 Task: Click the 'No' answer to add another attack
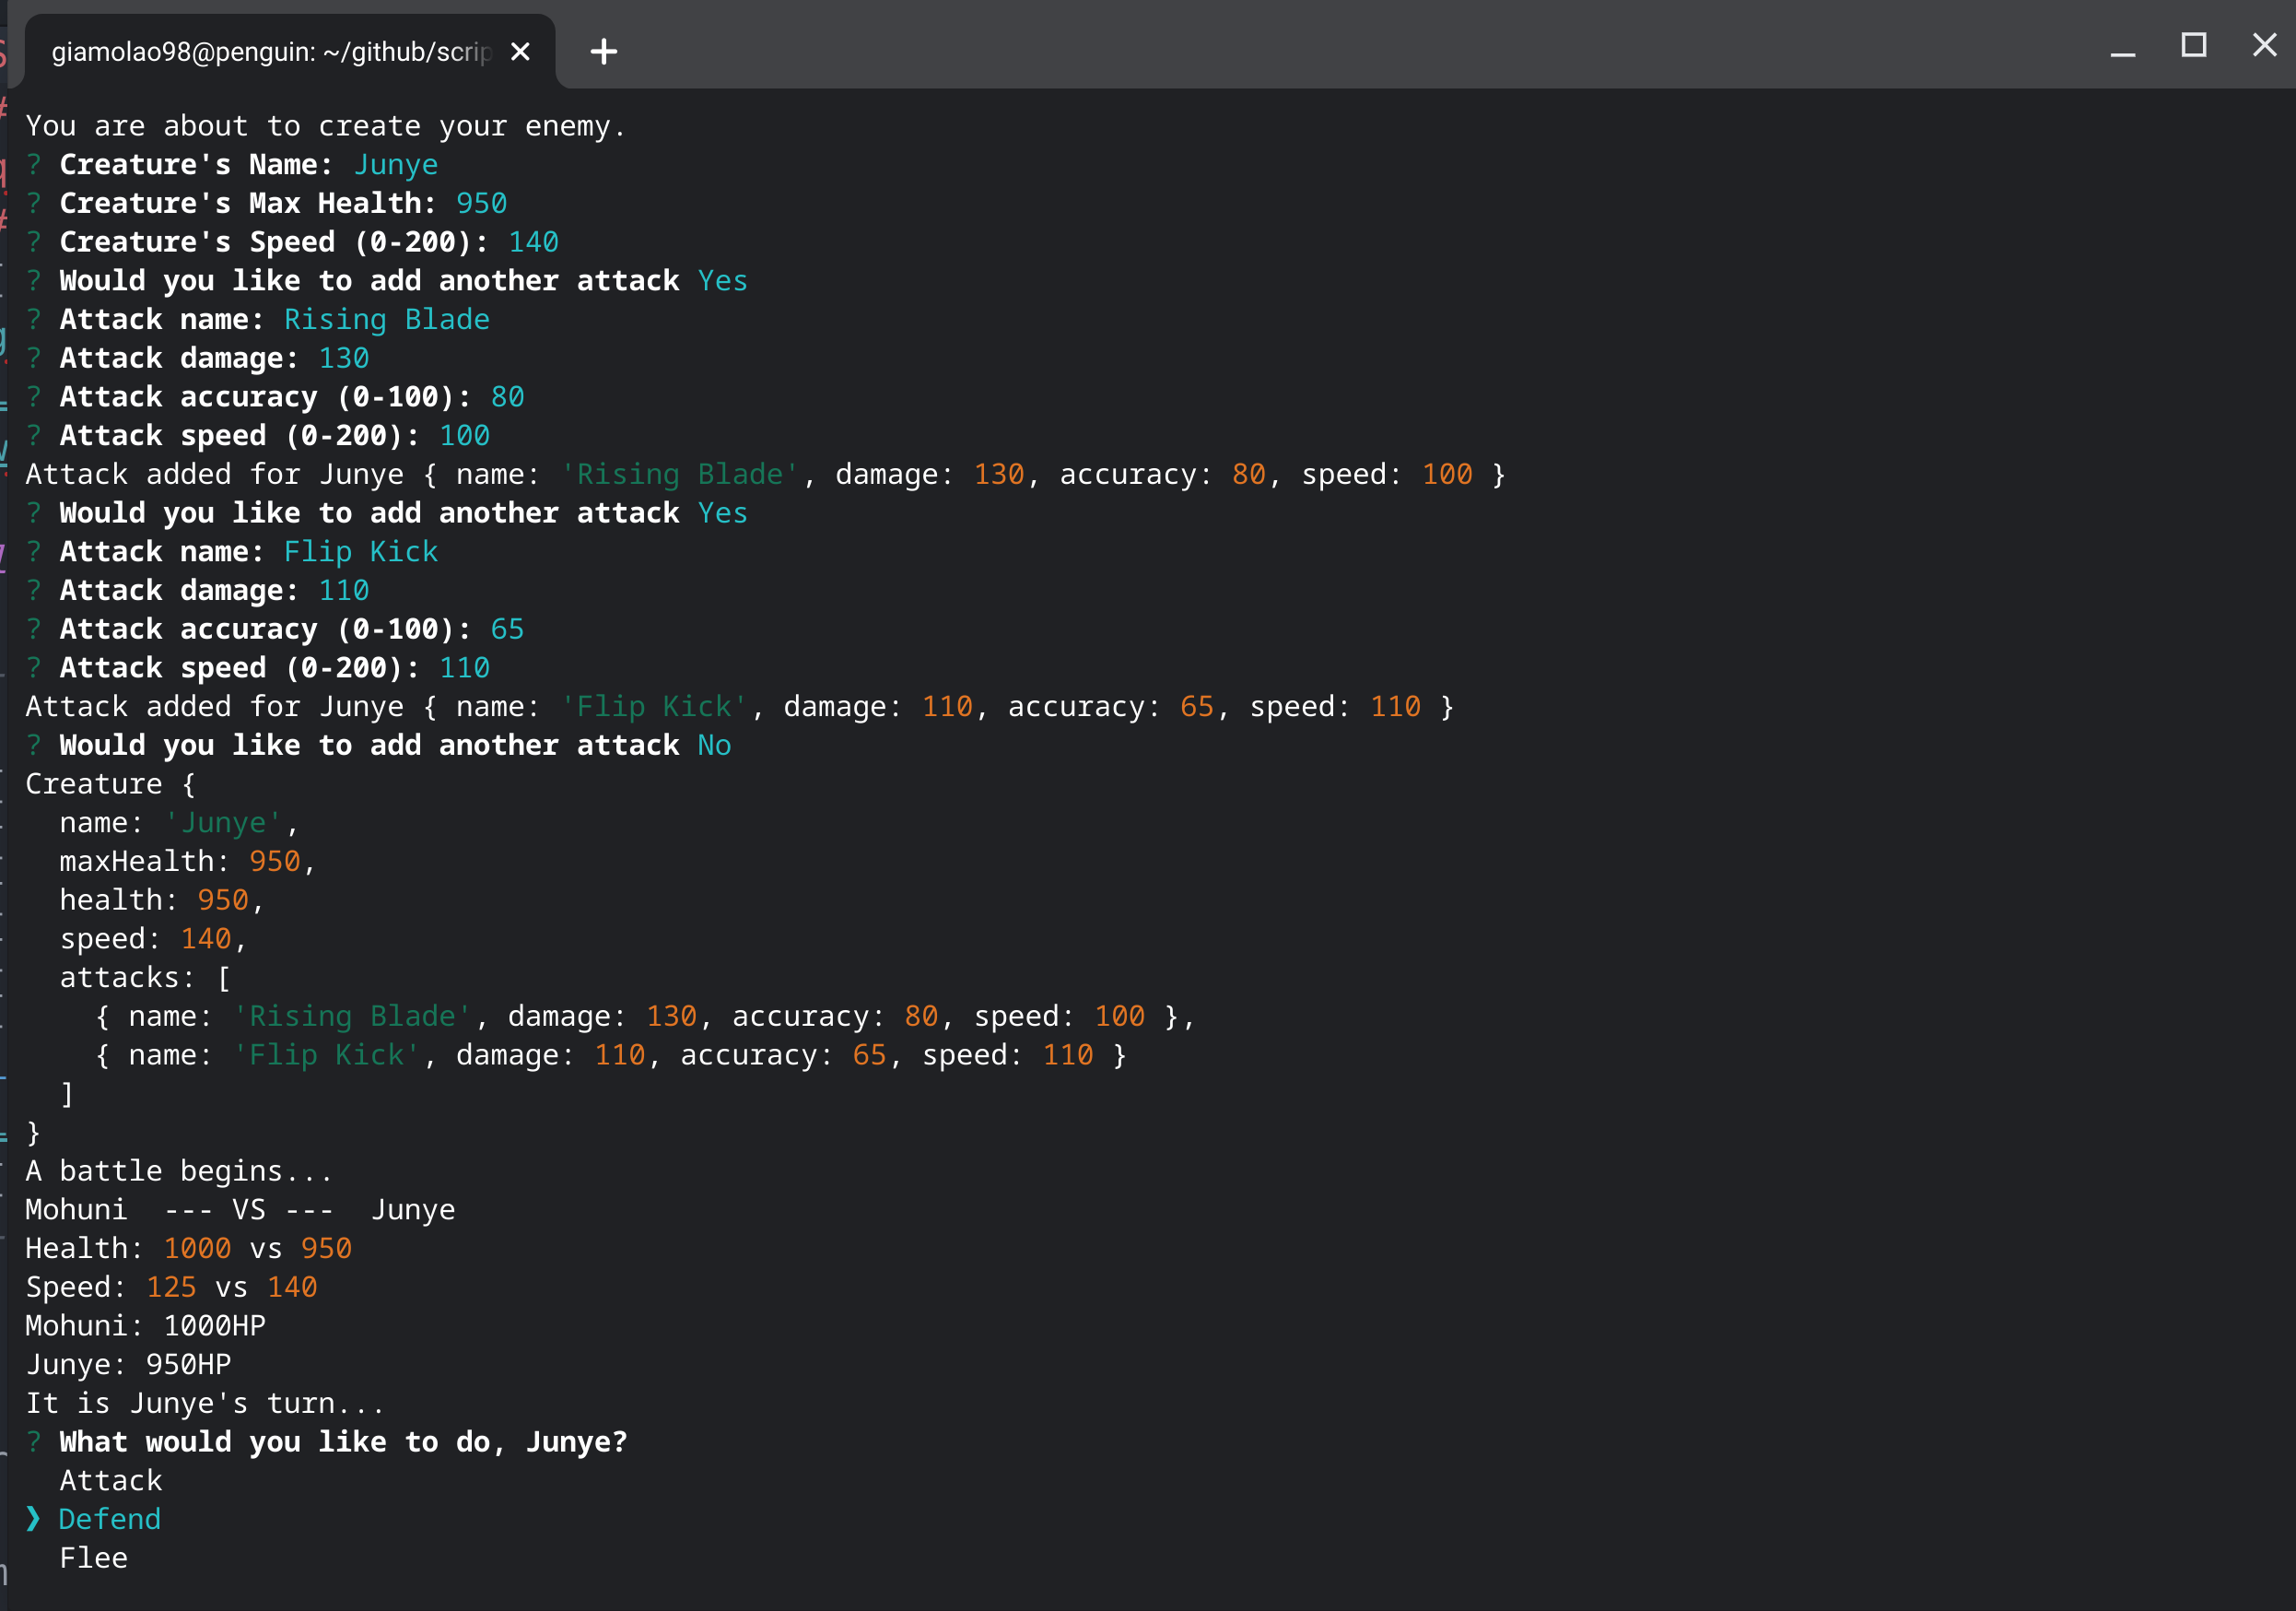[714, 745]
